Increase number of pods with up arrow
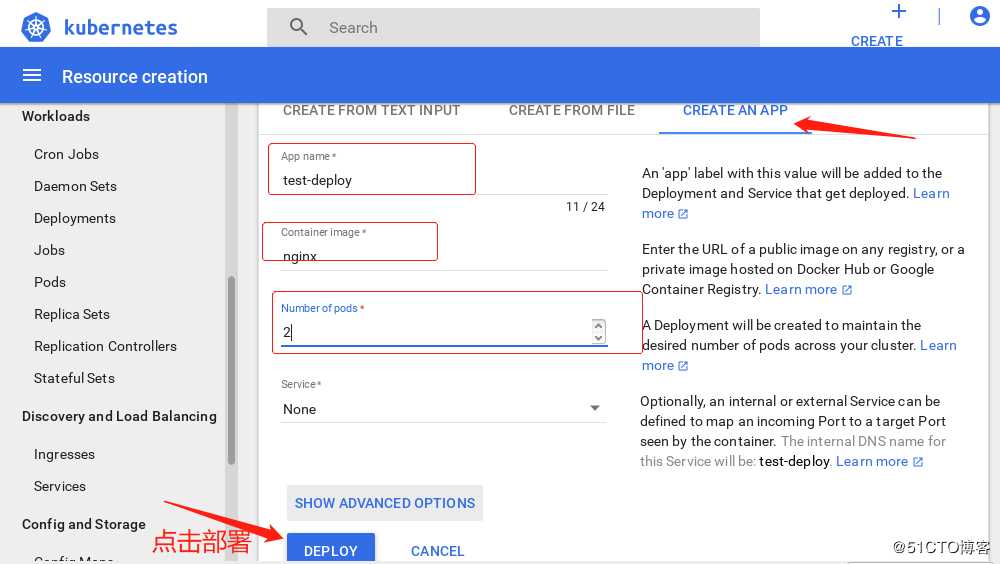The width and height of the screenshot is (1000, 564). [598, 325]
